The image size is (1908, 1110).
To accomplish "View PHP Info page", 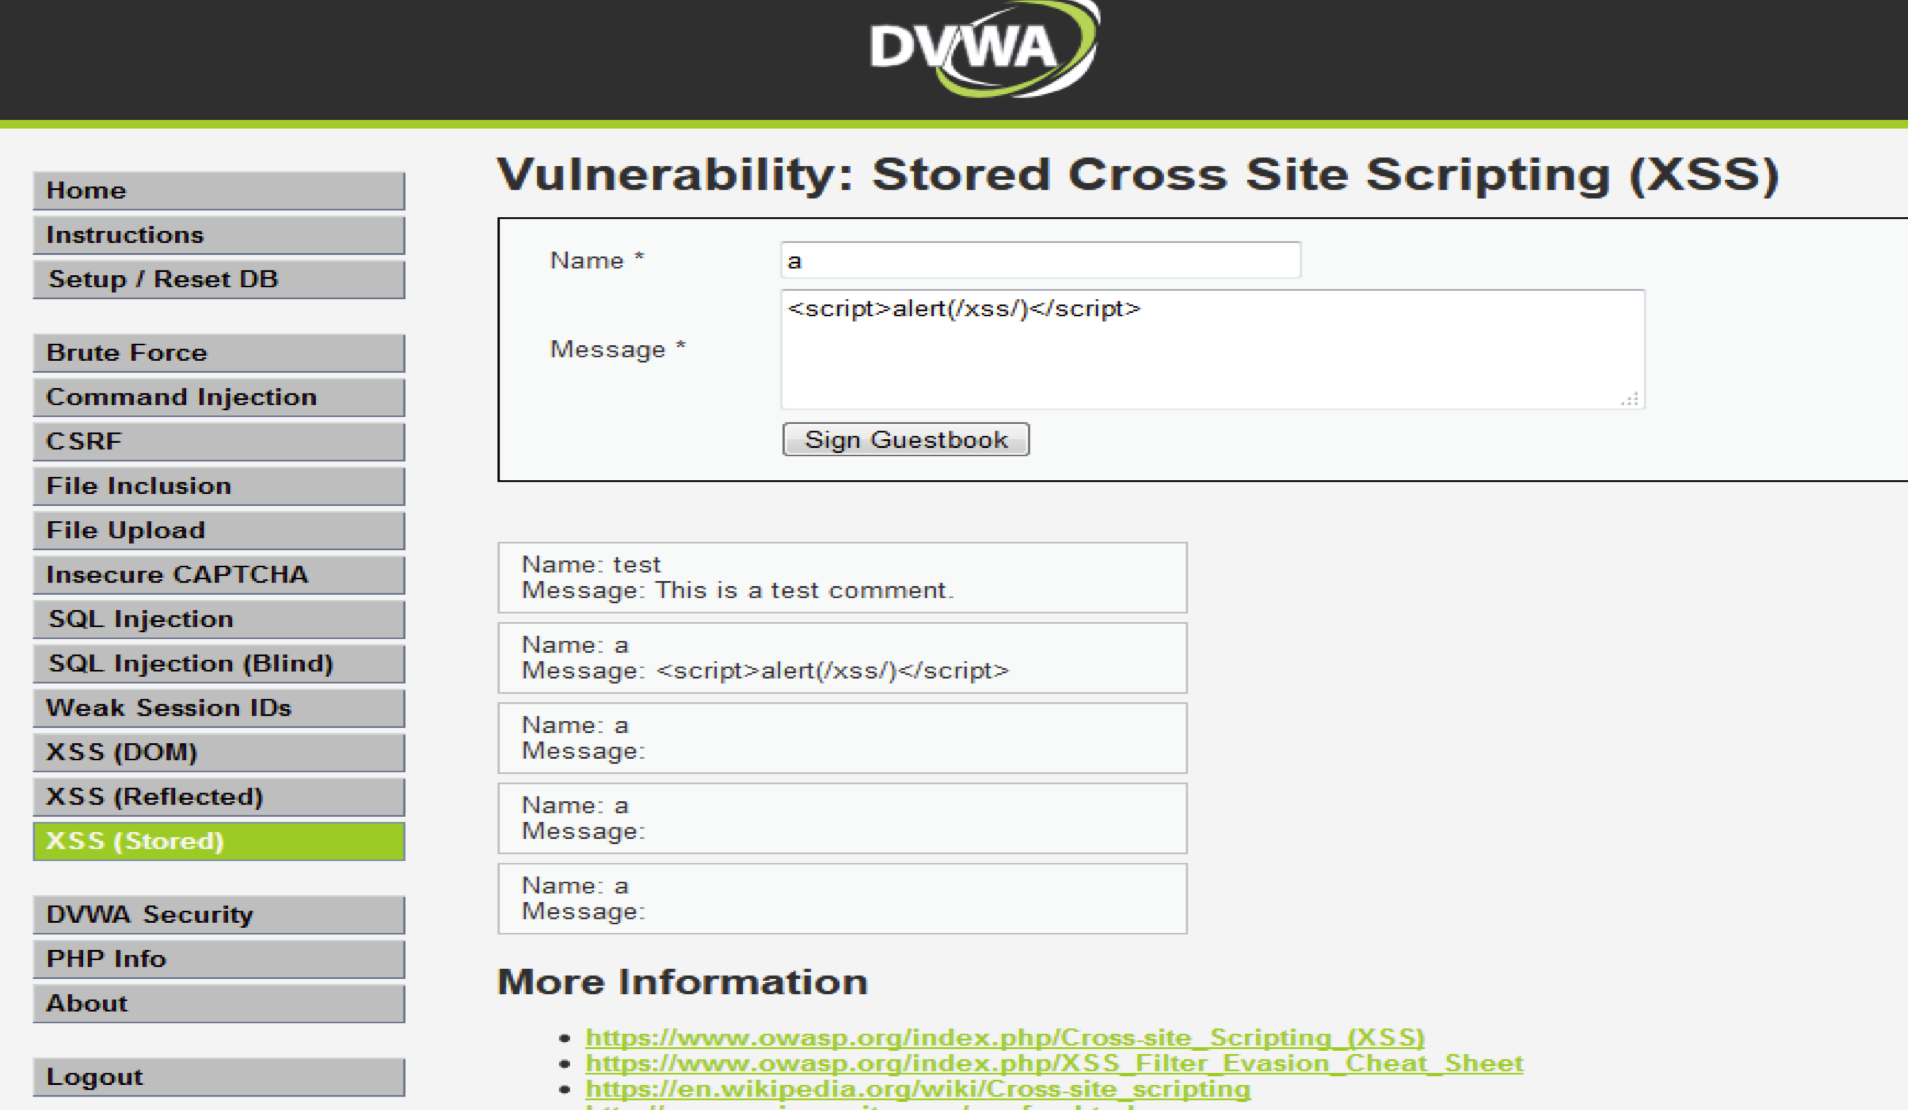I will click(219, 959).
